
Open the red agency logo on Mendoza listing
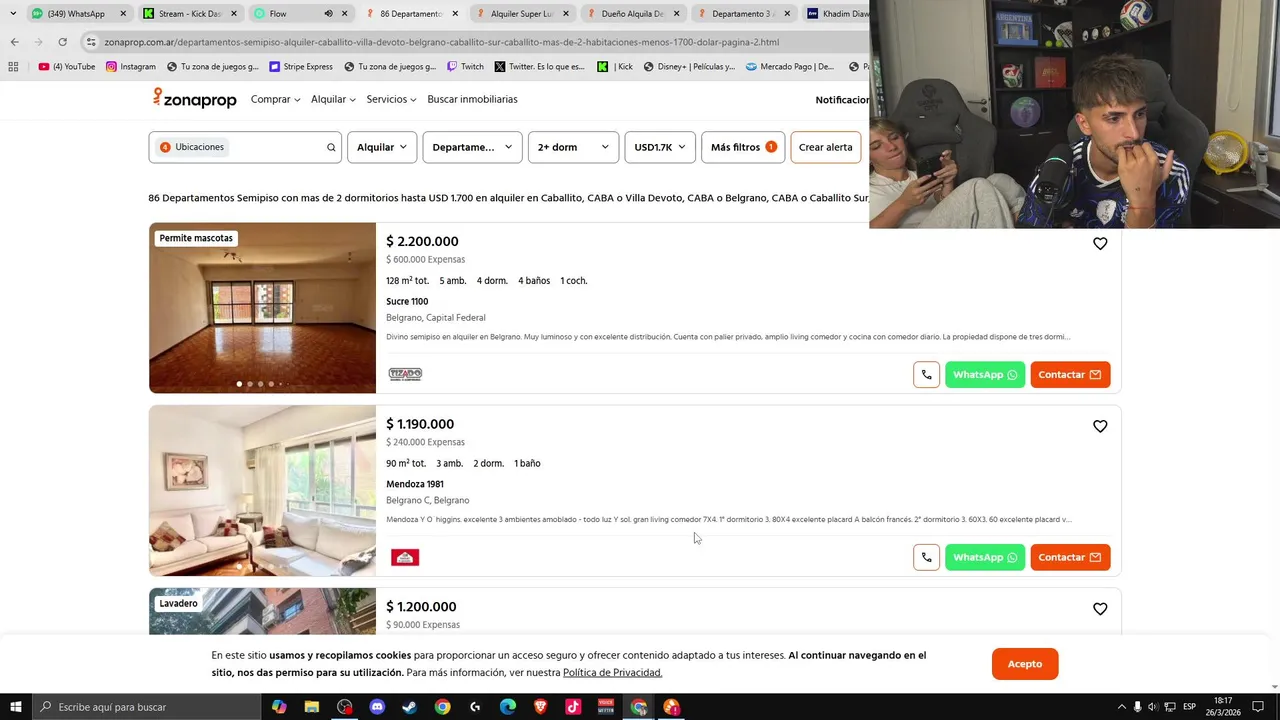[x=405, y=557]
